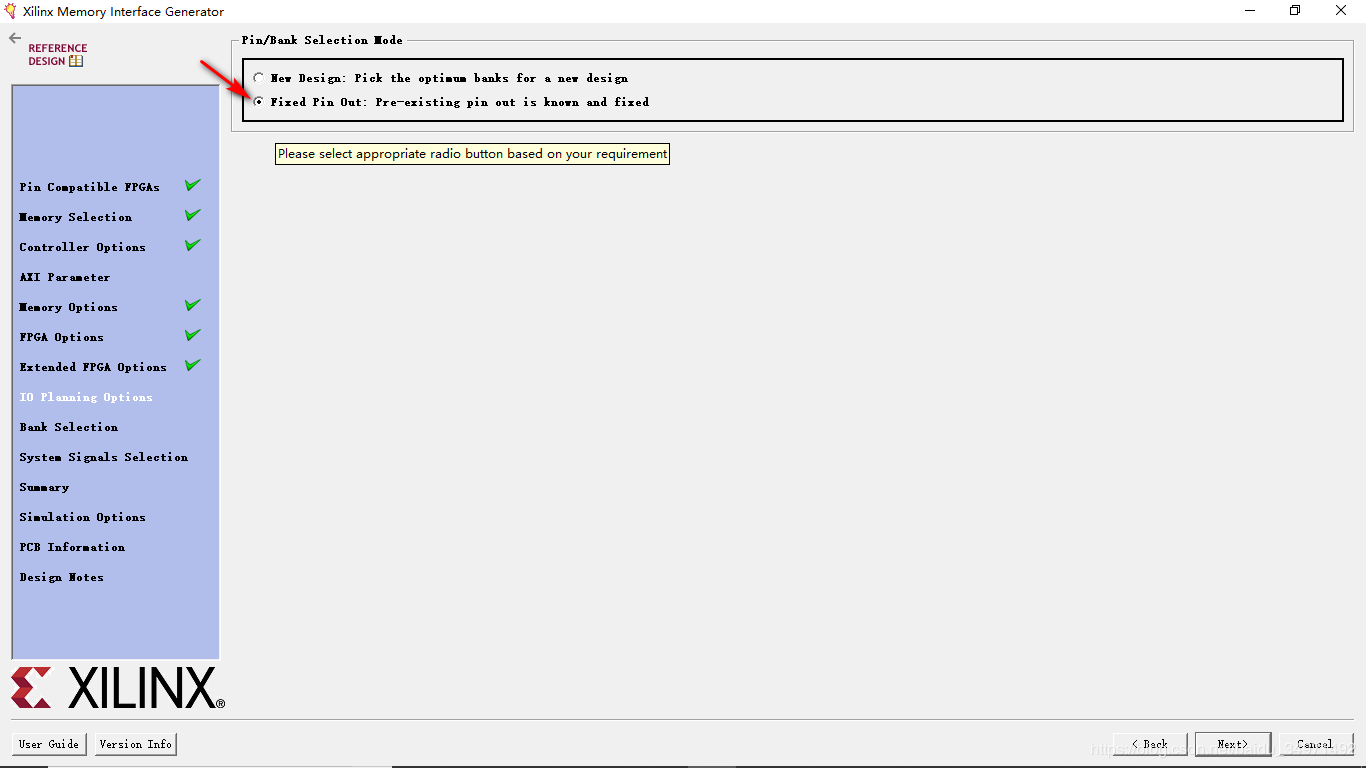Click the radio button hint tooltip text
Image resolution: width=1366 pixels, height=768 pixels.
click(472, 154)
